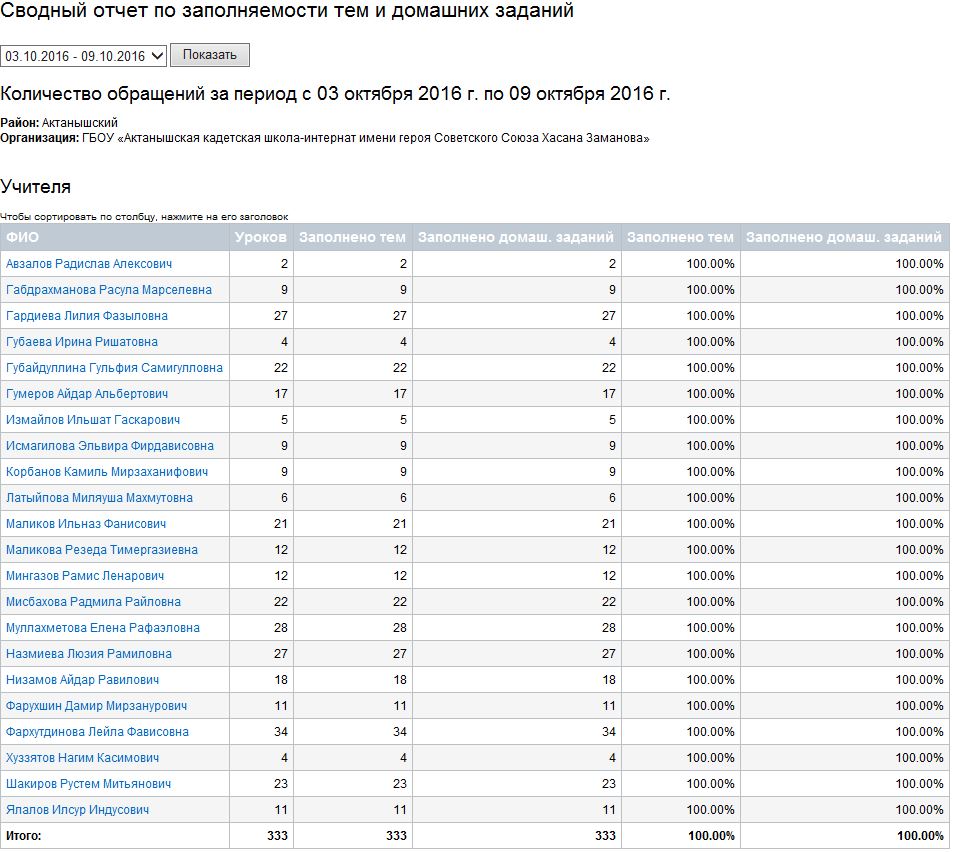
Task: Click on Япалов Илсур Индусович
Action: tap(77, 810)
